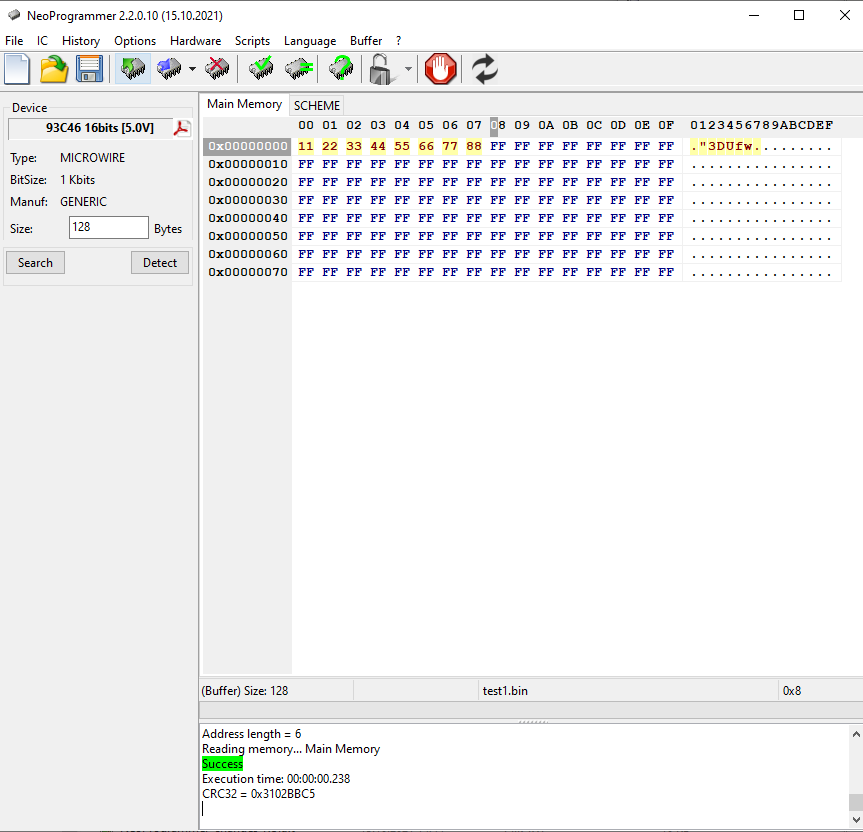Click the green Success log line
Image resolution: width=863 pixels, height=832 pixels.
click(222, 764)
